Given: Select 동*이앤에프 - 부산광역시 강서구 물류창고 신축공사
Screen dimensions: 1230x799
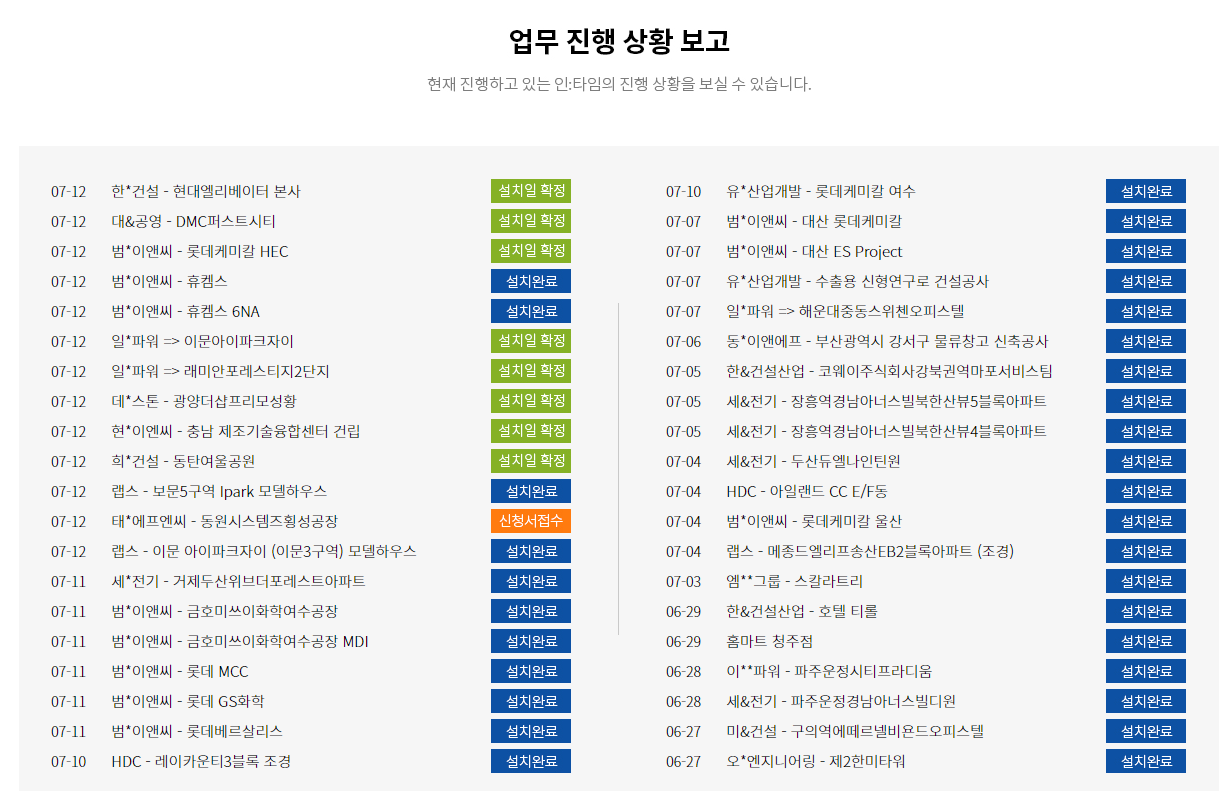Looking at the screenshot, I should [x=887, y=341].
